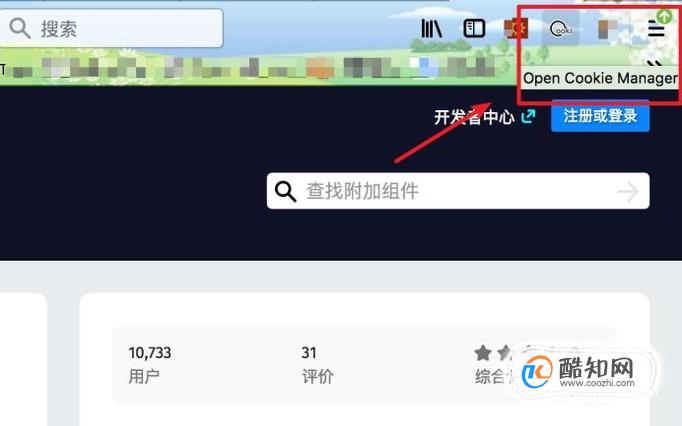Click the green update badge arrow
The image size is (682, 426).
pyautogui.click(x=664, y=17)
